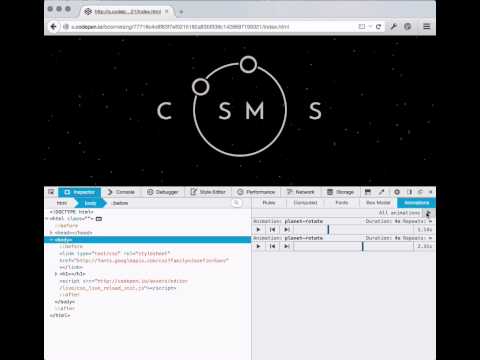
Task: Click the second planet-rotate animation timeline slider
Action: tap(353, 246)
